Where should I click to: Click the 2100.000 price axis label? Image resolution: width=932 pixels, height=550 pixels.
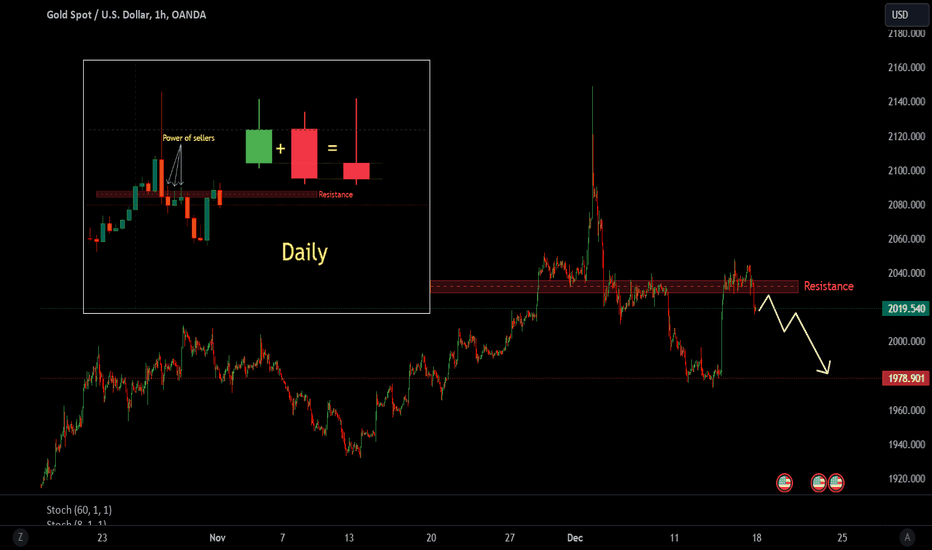(x=906, y=170)
